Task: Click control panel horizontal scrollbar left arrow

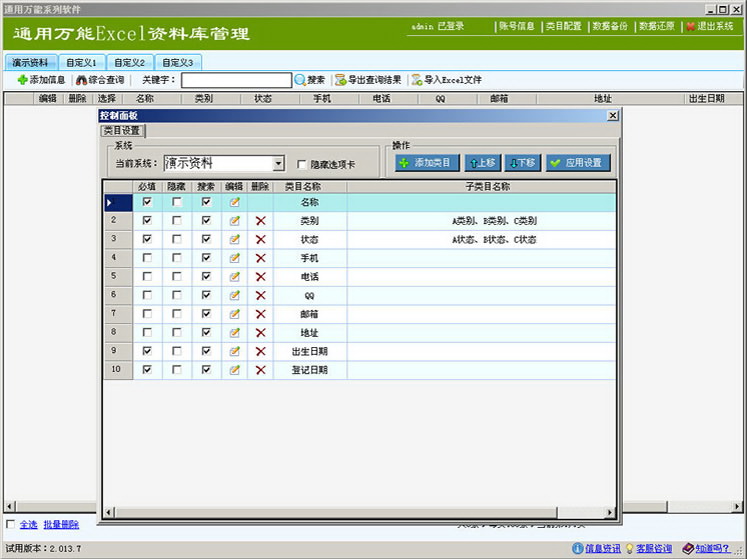Action: (x=109, y=513)
